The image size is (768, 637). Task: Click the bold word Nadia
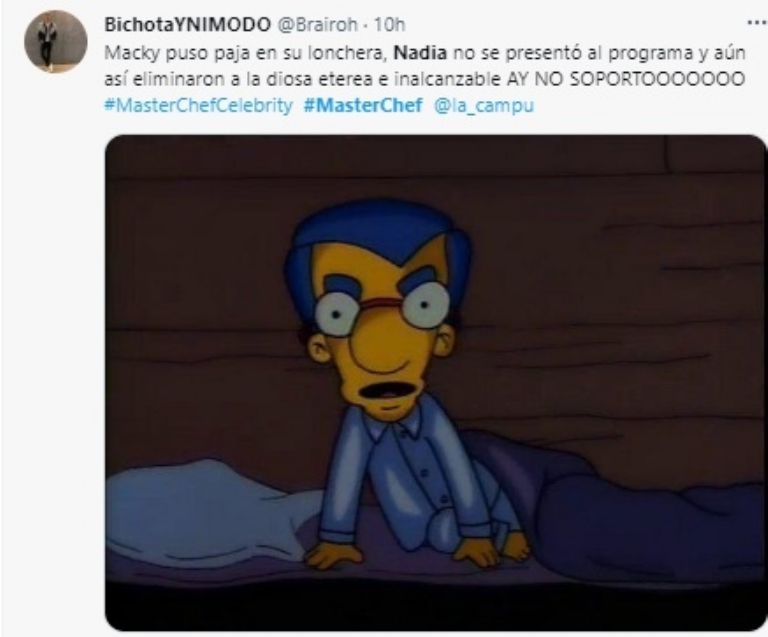point(420,52)
